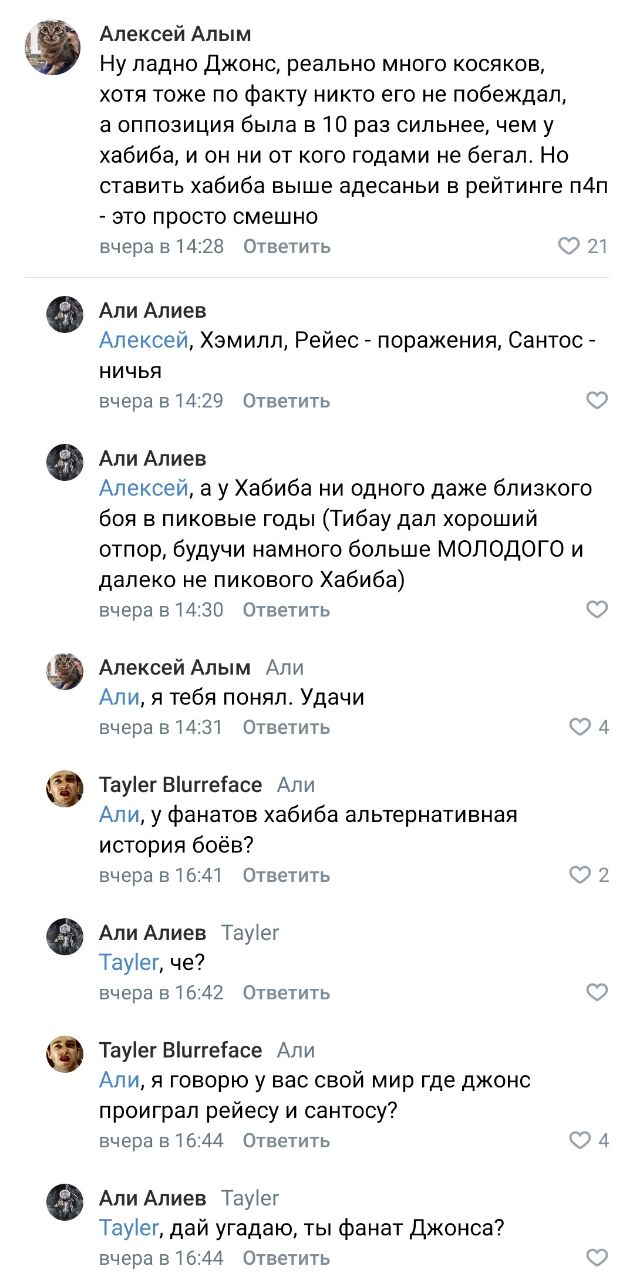Like the 'че?' comment heart
The width and height of the screenshot is (634, 1280).
(596, 993)
